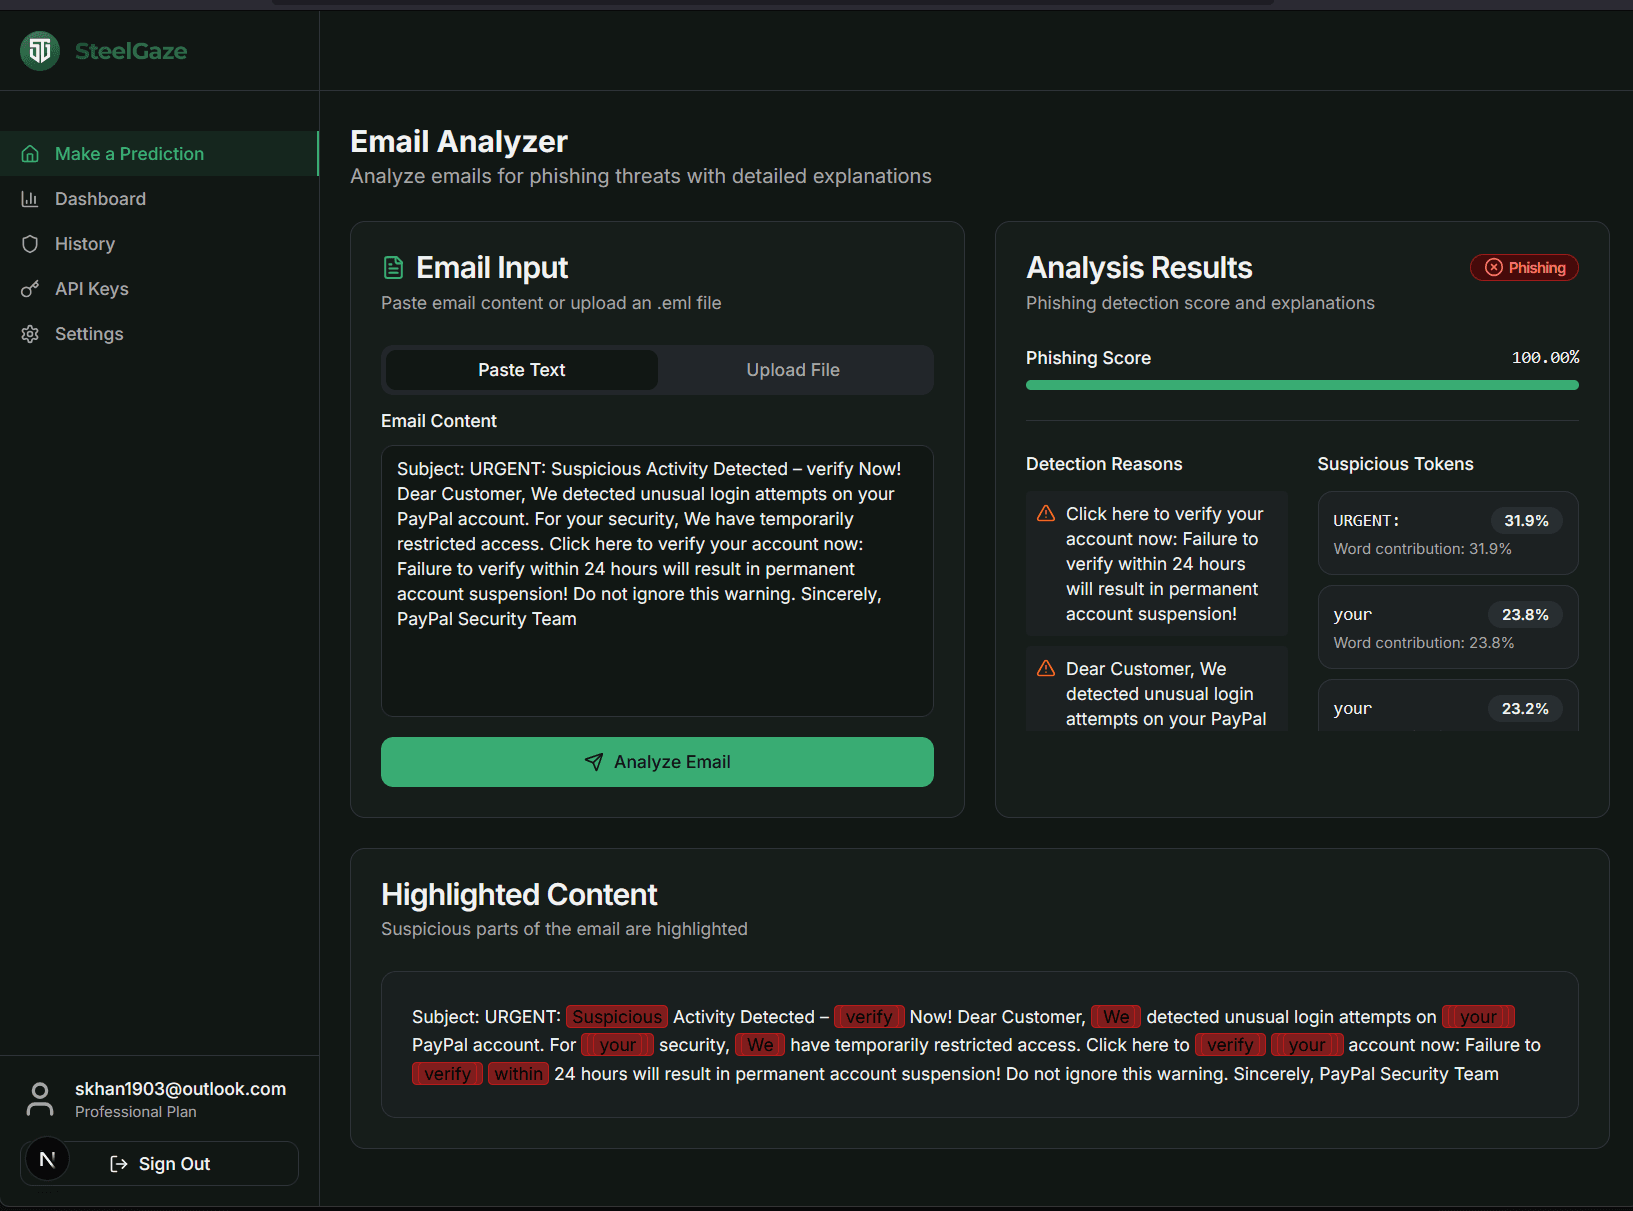The height and width of the screenshot is (1211, 1633).
Task: Click the SteelGaze brand name
Action: [131, 51]
